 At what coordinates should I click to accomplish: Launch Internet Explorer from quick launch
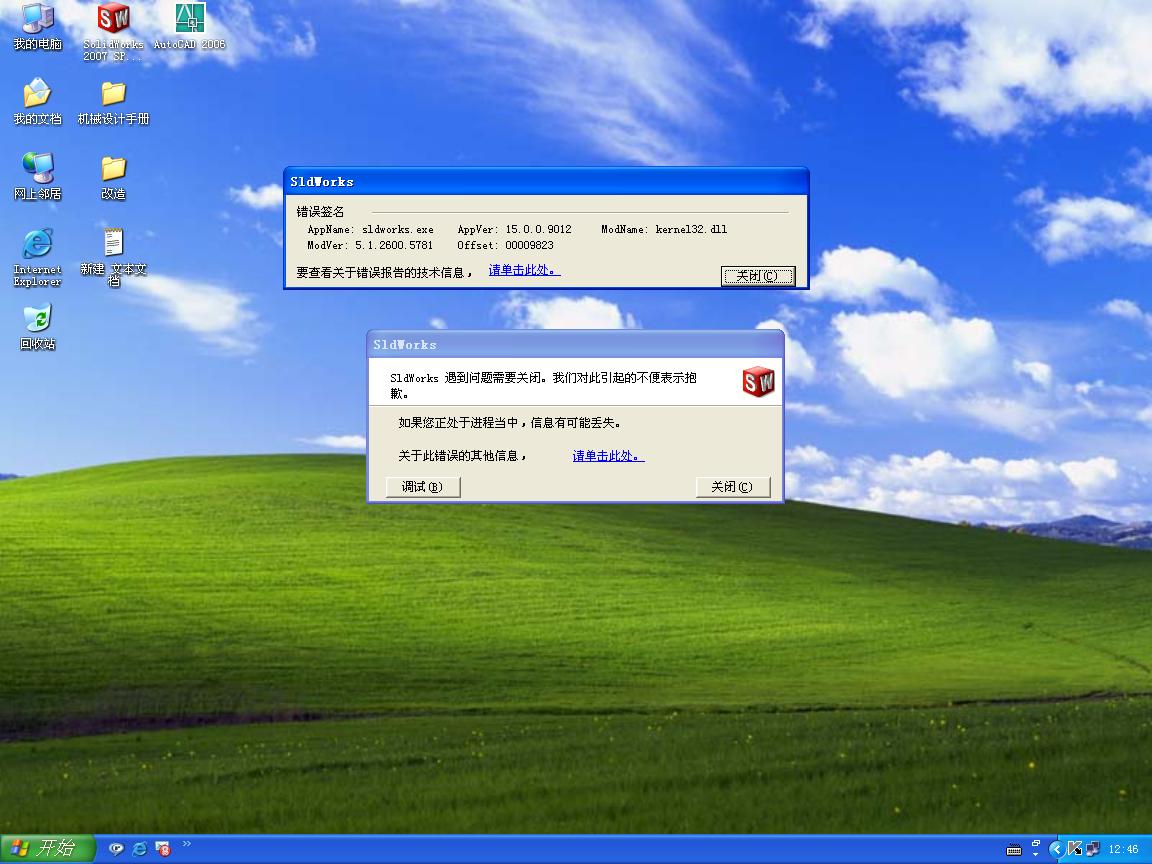tap(140, 849)
